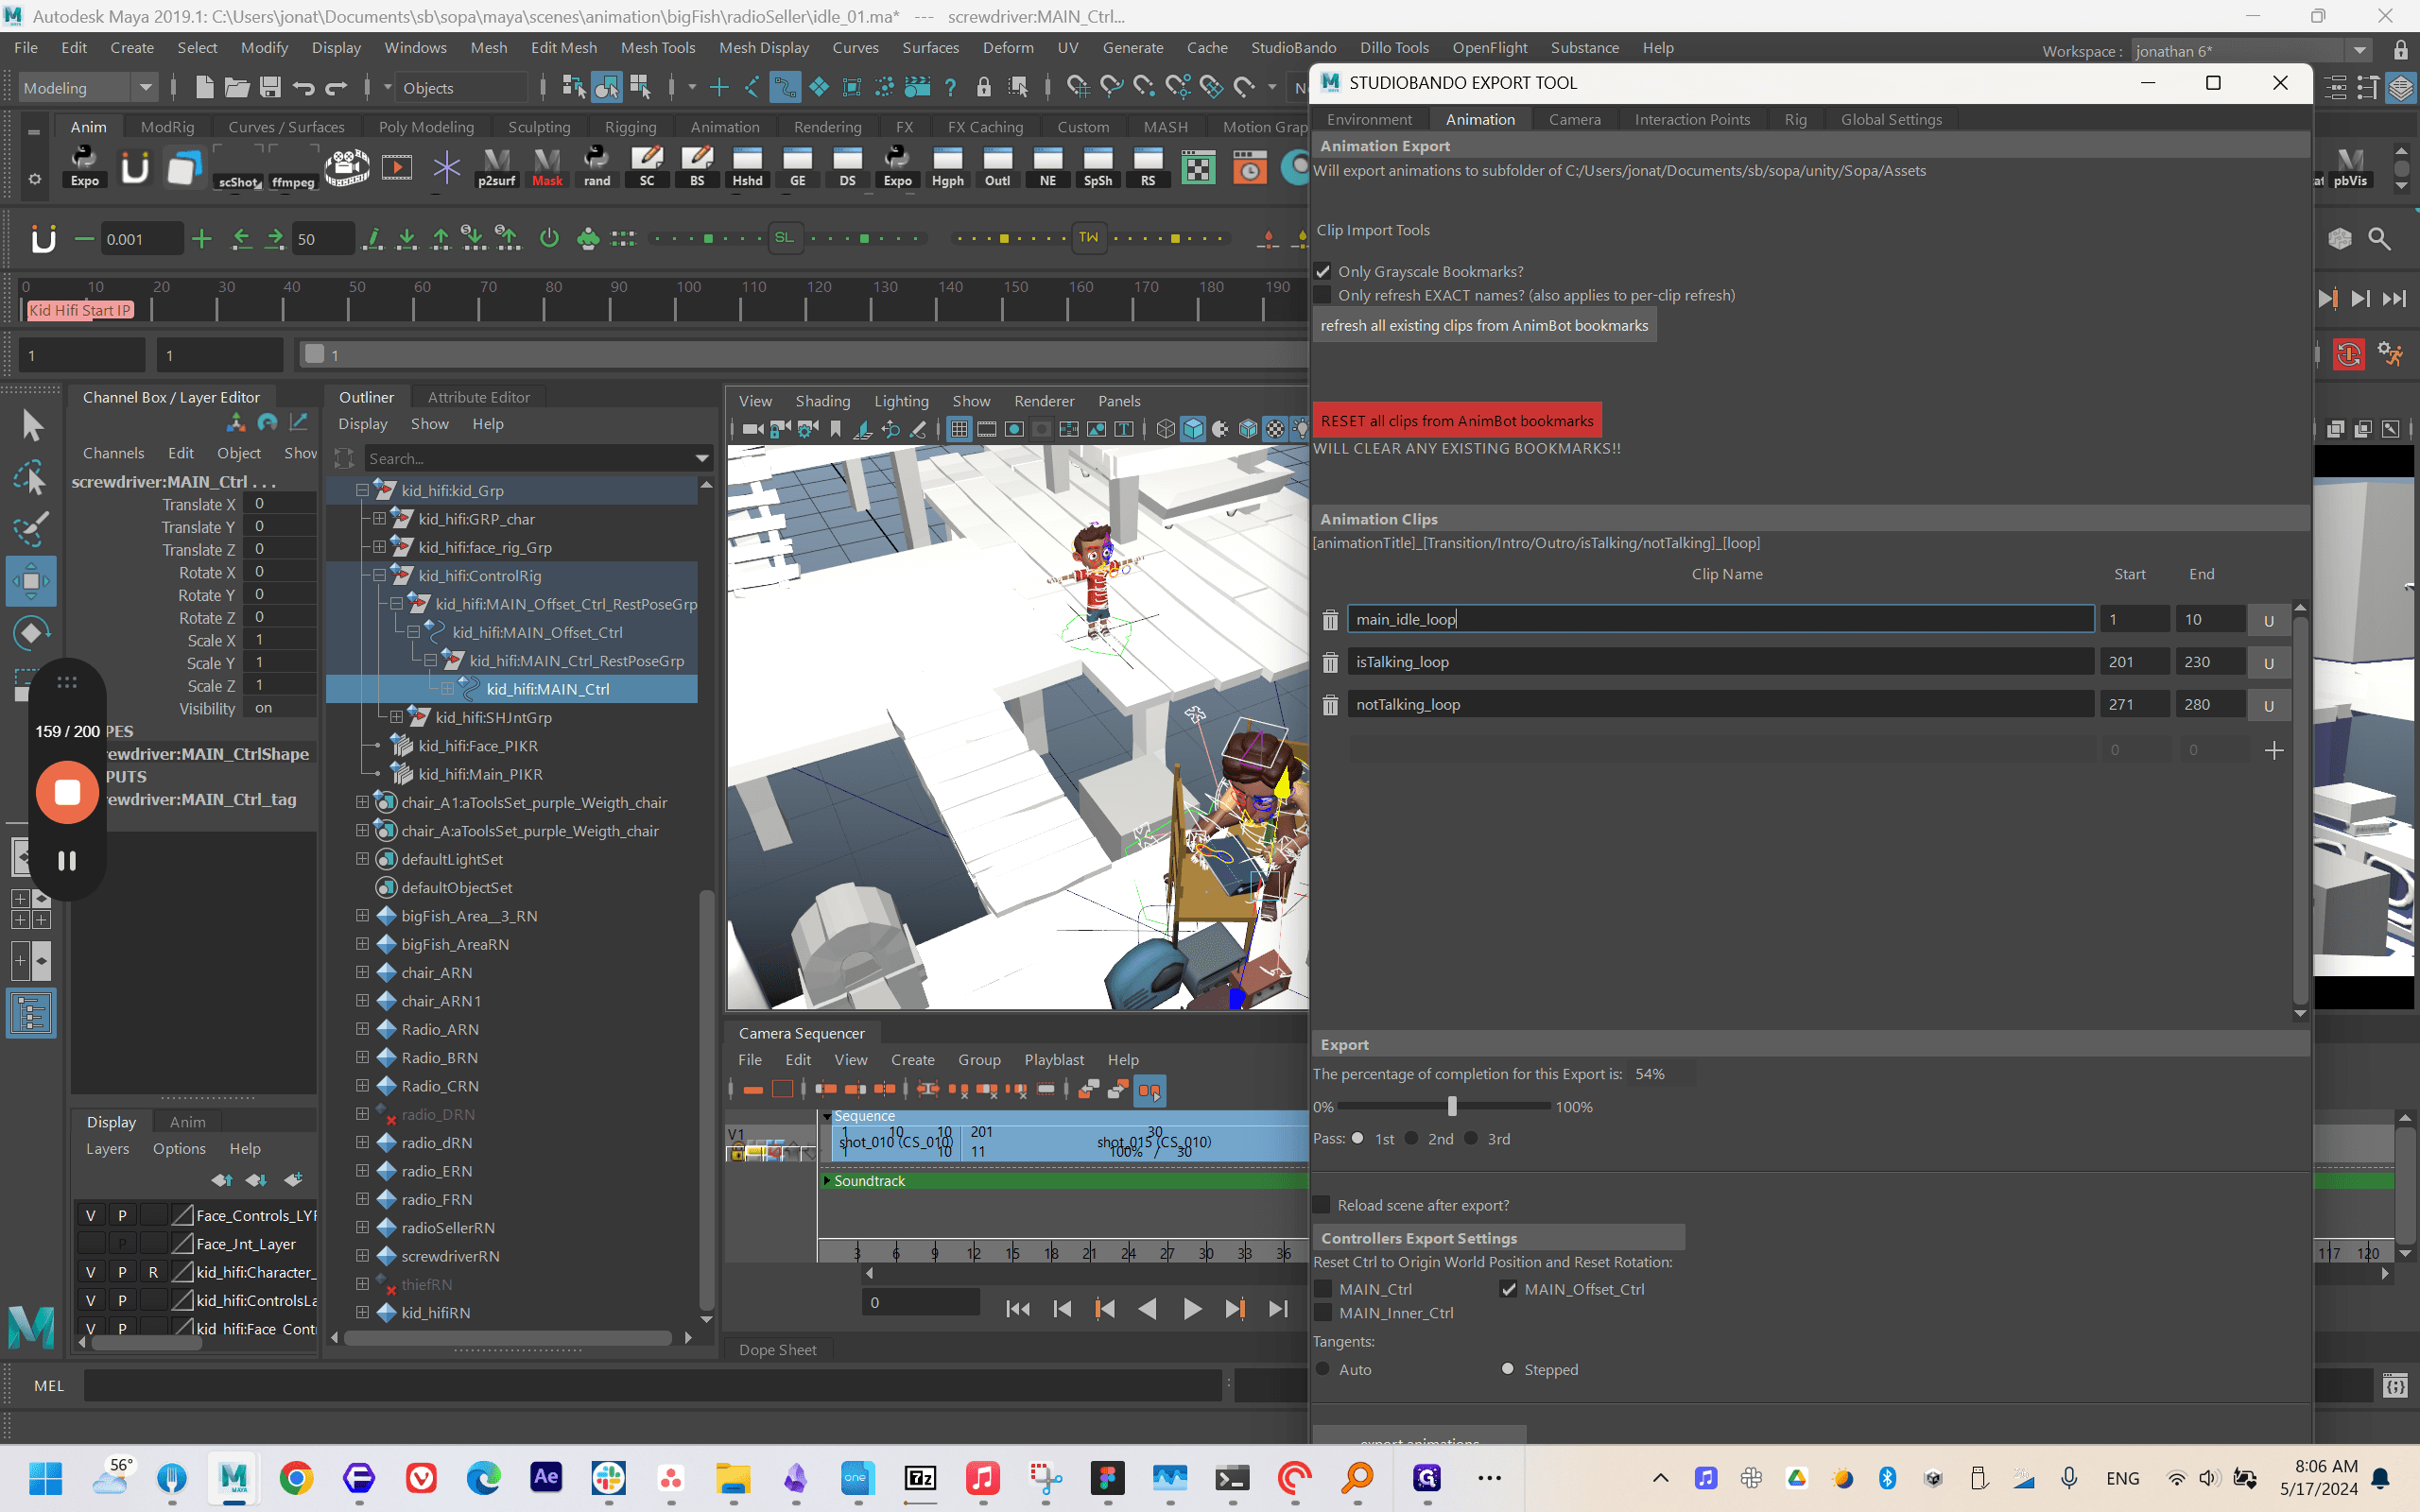Enable Only refresh EXACT names checkbox
Viewport: 2420px width, 1512px height.
coord(1323,295)
